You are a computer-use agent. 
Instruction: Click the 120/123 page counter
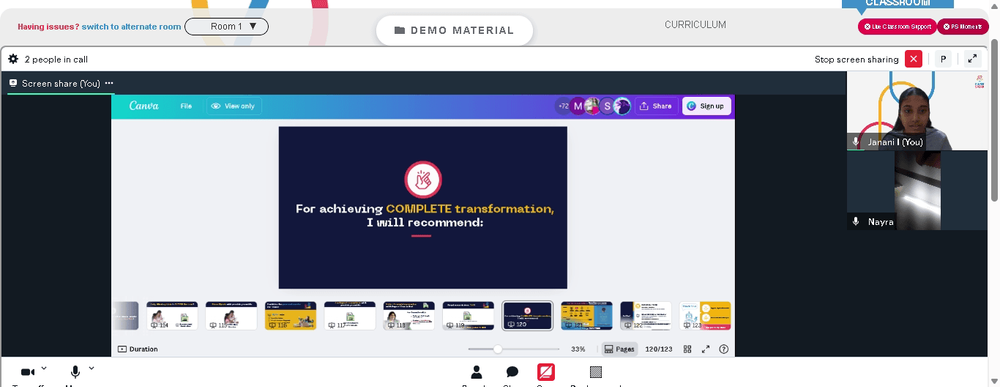click(659, 349)
